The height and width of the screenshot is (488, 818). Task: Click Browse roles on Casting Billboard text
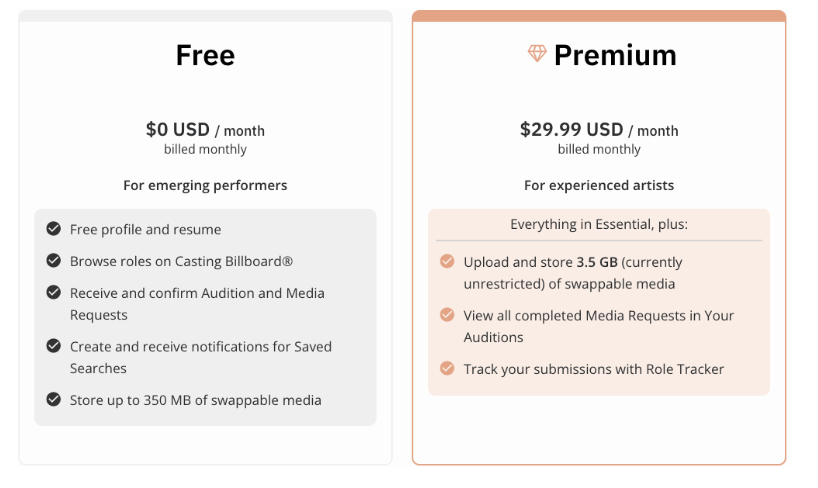pos(182,261)
